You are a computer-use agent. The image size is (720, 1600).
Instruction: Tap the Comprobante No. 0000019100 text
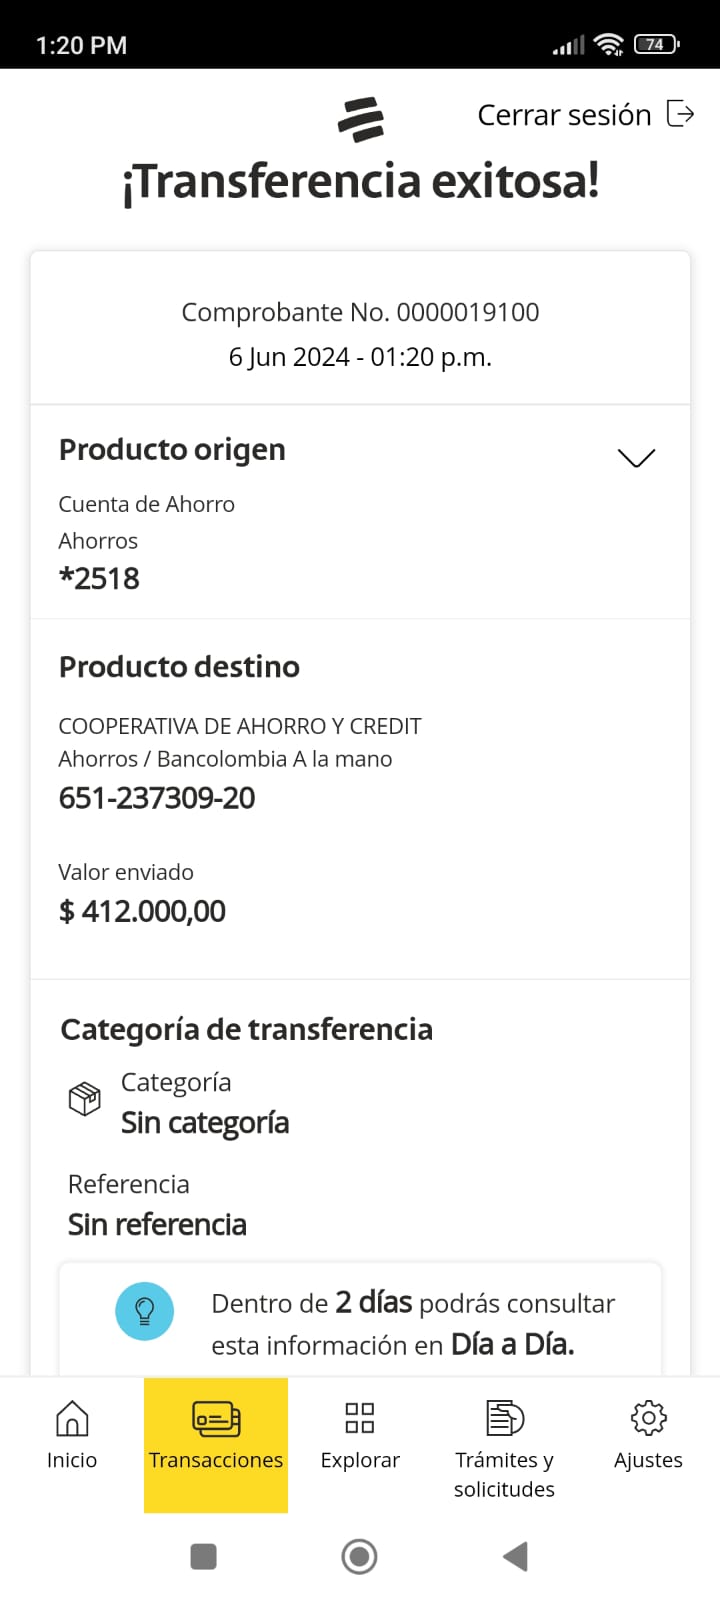[x=360, y=312]
